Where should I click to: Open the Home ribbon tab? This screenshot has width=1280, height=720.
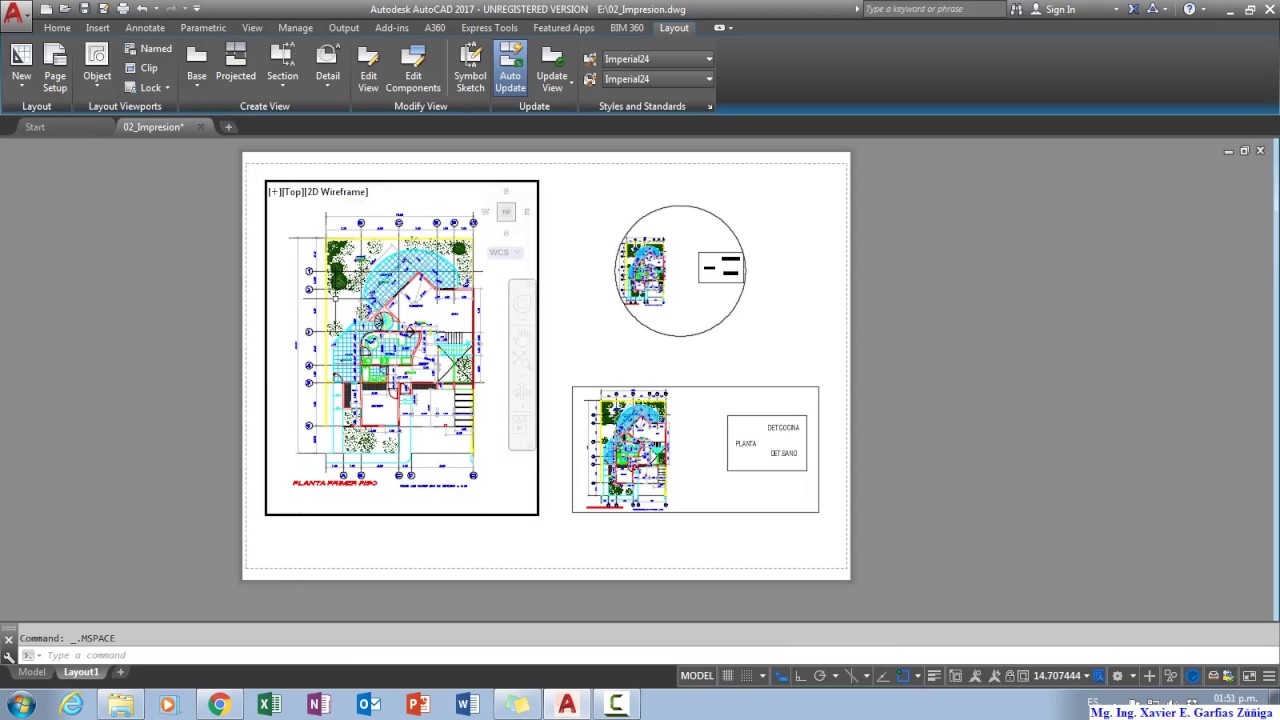(57, 28)
